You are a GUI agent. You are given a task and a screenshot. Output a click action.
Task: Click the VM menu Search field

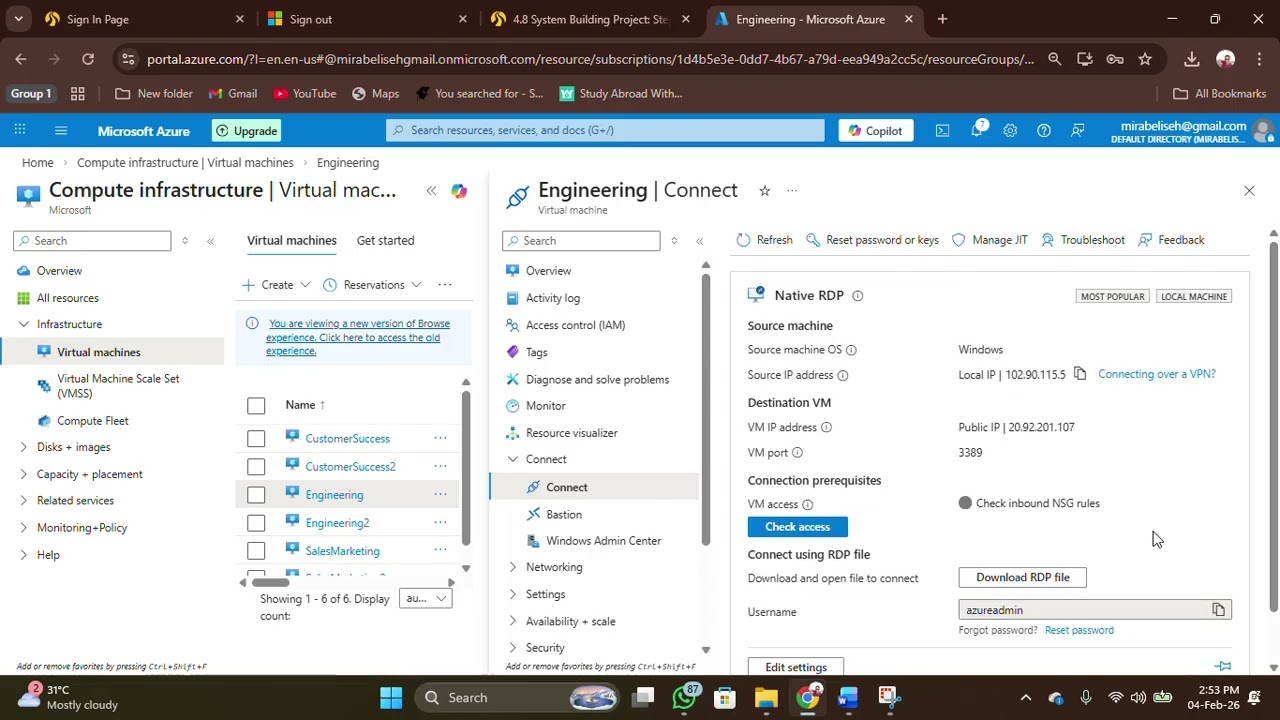pyautogui.click(x=581, y=241)
